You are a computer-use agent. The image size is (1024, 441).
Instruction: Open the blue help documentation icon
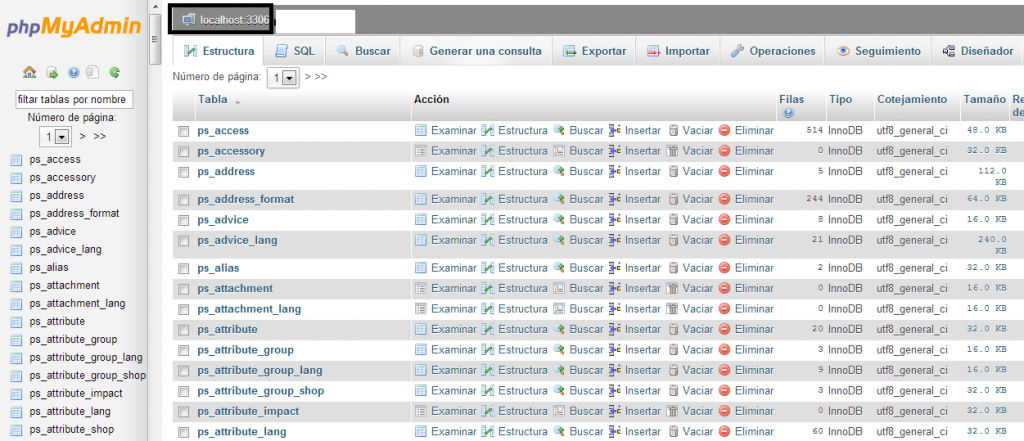click(74, 73)
